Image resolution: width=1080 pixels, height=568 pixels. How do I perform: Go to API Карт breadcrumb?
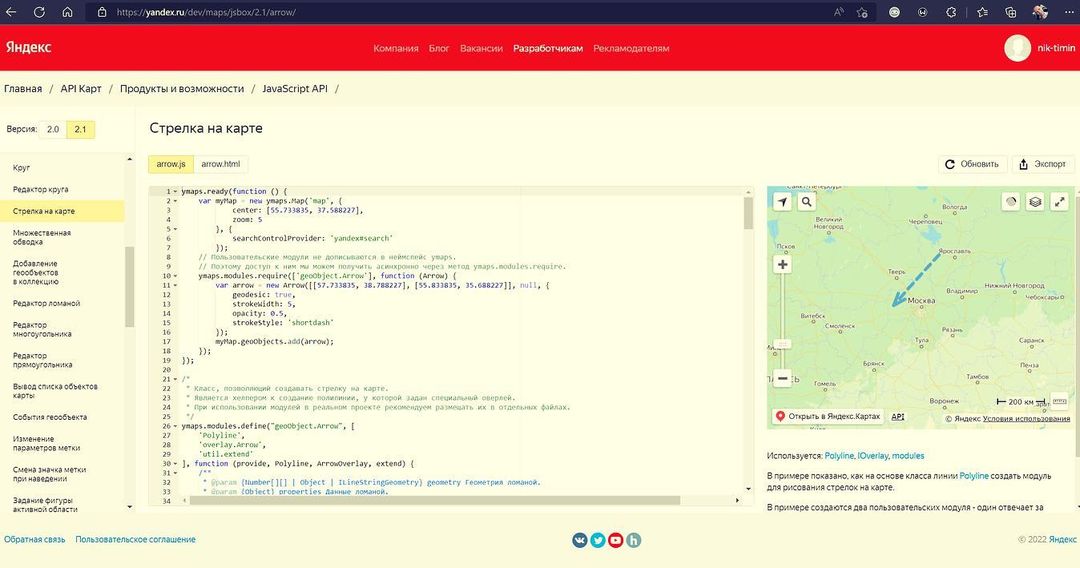(x=81, y=89)
